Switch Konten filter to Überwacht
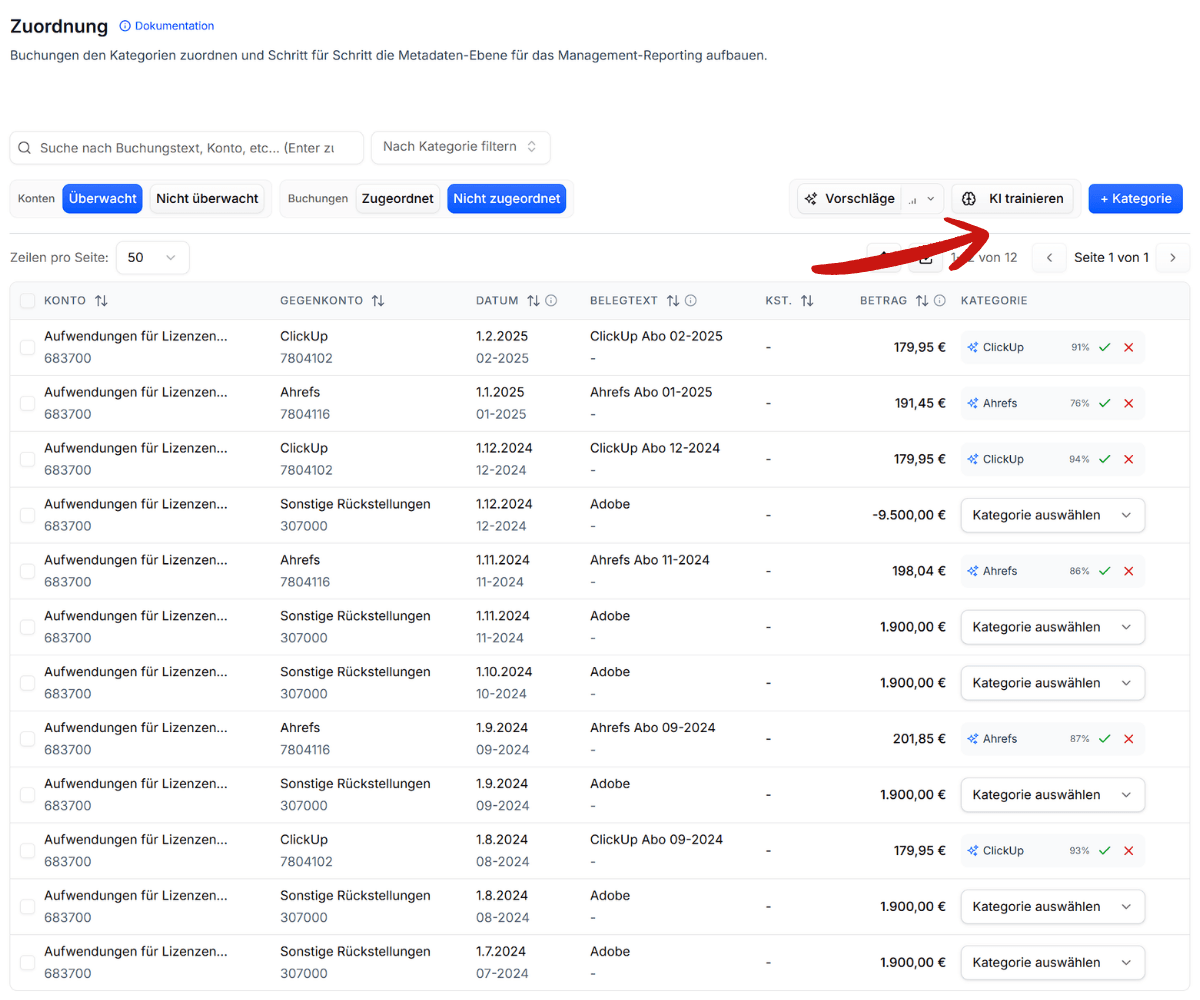The height and width of the screenshot is (1000, 1200). point(102,199)
